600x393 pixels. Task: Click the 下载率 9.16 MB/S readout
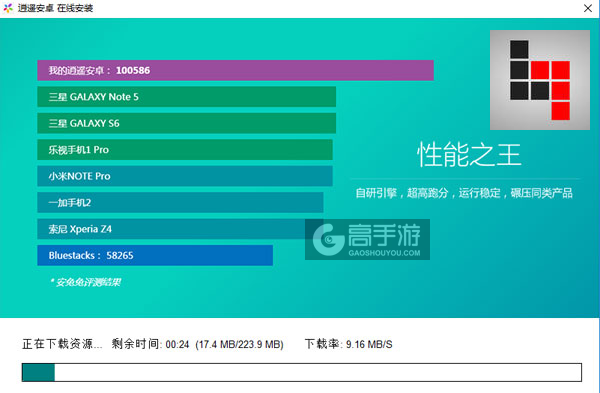tap(348, 344)
